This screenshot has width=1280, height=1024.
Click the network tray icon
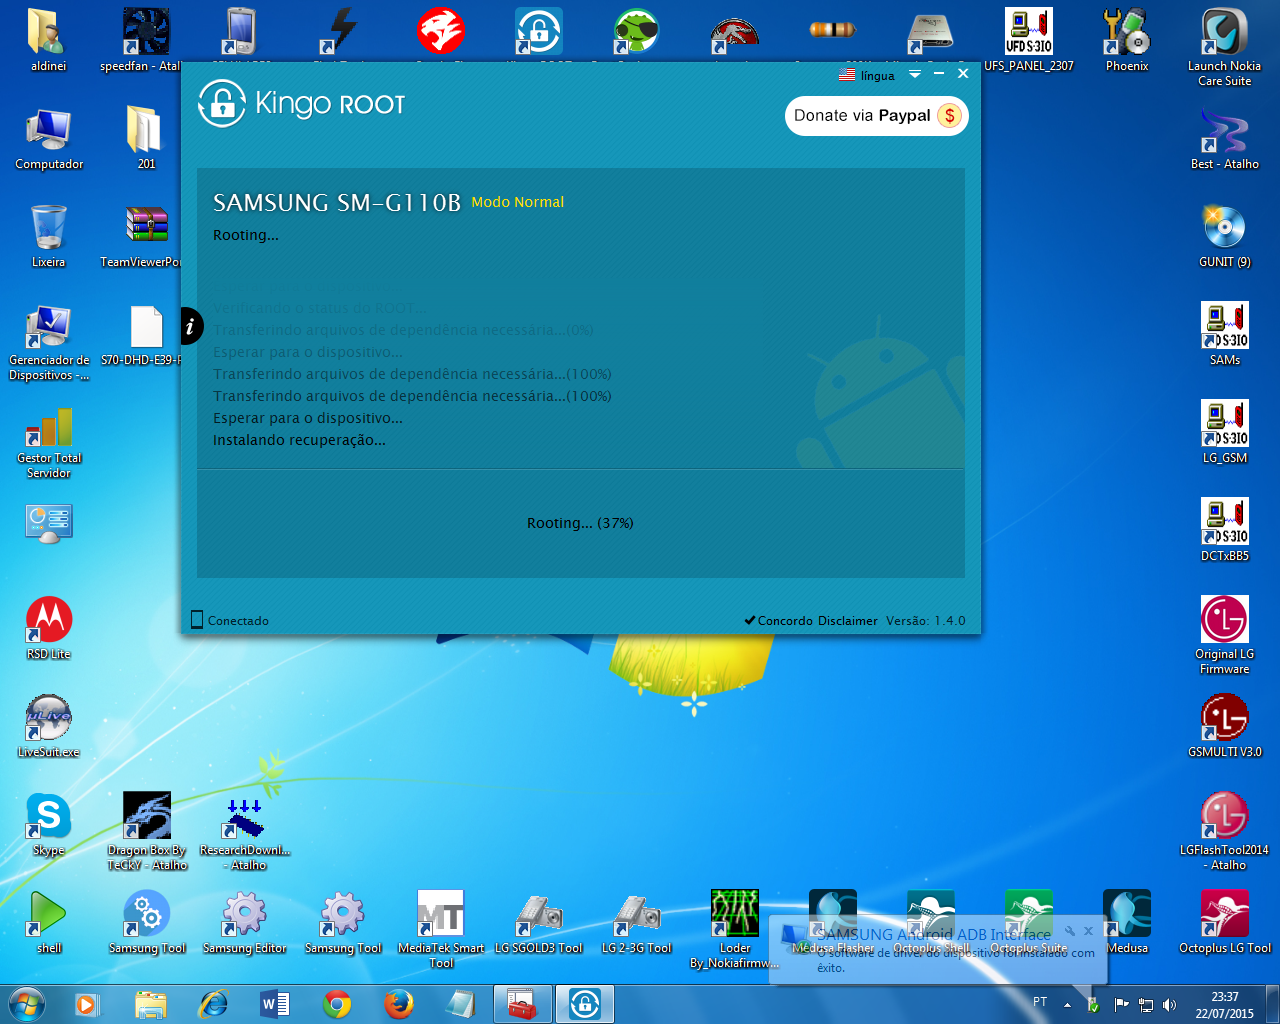1146,1004
